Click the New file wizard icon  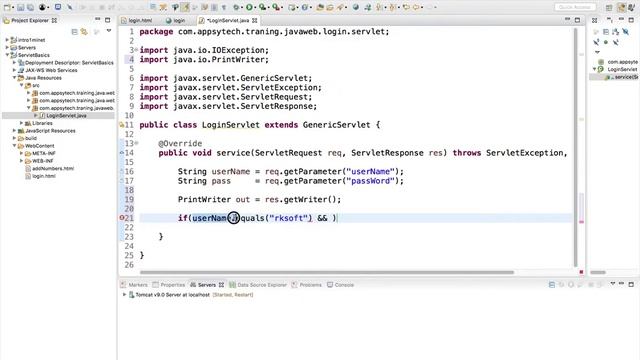pyautogui.click(x=7, y=7)
